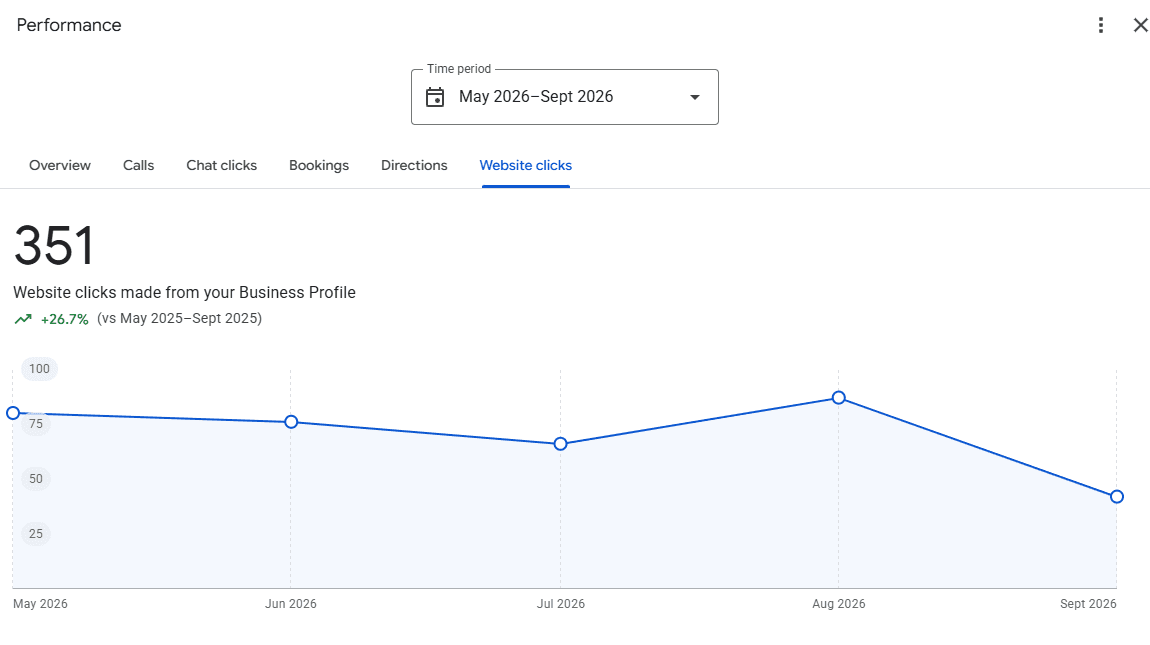Switch to the Overview tab

pos(60,165)
